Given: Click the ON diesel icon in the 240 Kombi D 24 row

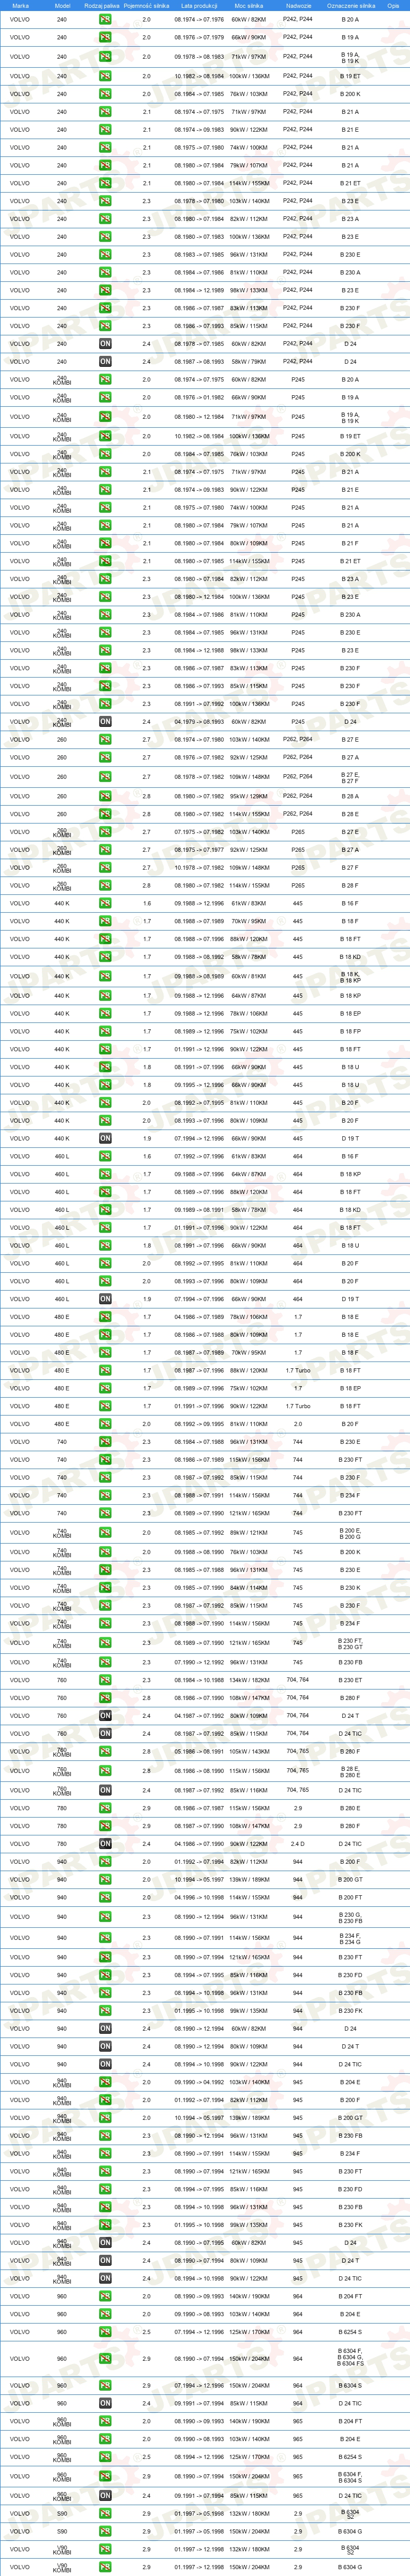Looking at the screenshot, I should tap(105, 721).
